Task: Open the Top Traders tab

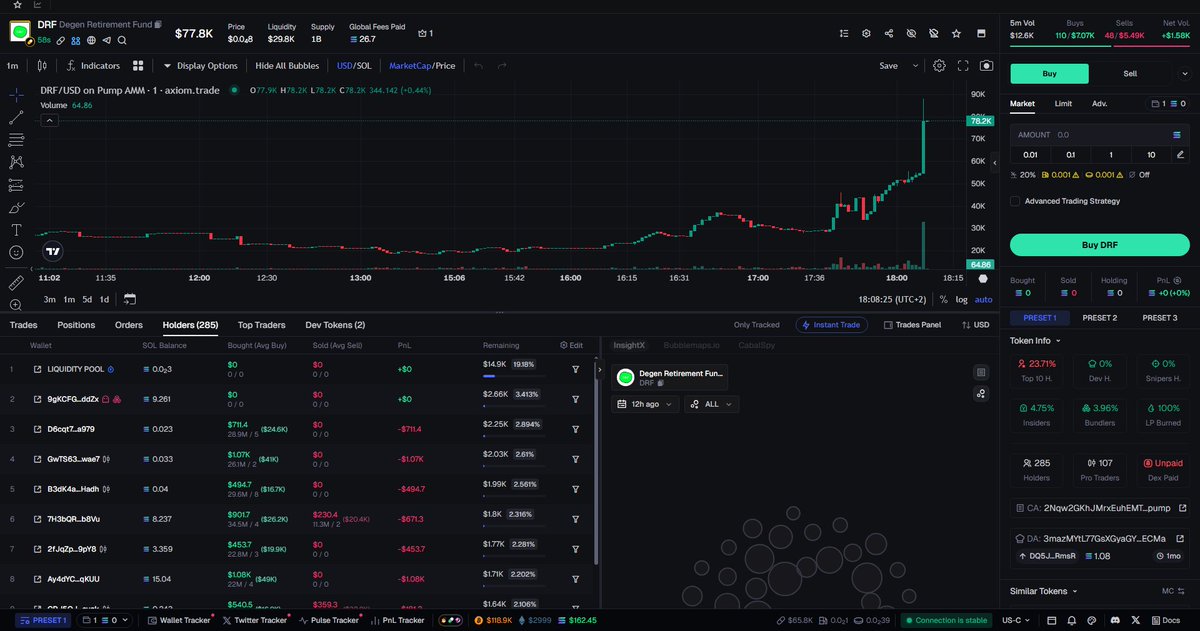Action: pos(261,325)
